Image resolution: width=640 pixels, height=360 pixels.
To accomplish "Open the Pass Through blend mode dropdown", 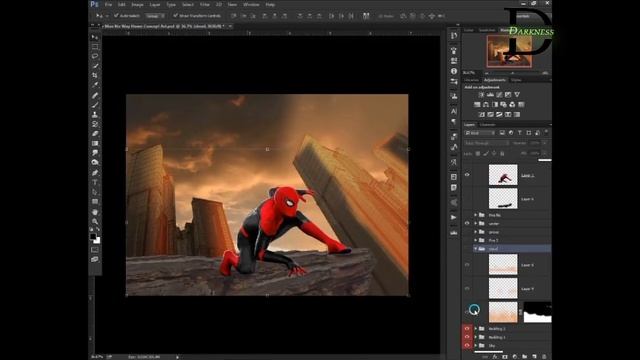I will click(x=487, y=143).
